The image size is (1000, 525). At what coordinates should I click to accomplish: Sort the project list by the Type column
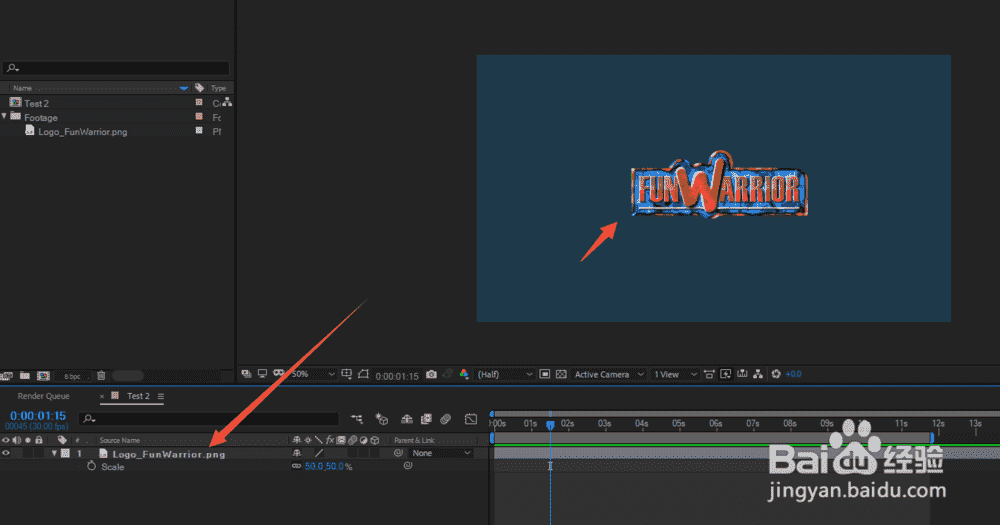[219, 88]
